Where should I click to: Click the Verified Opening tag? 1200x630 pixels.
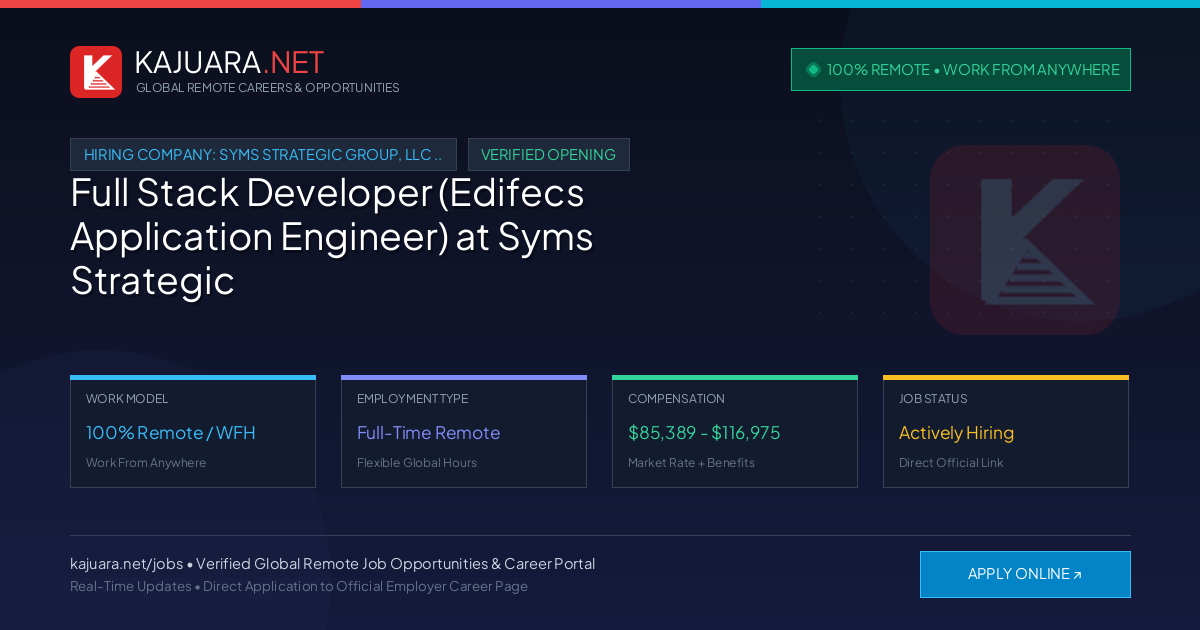pos(548,154)
